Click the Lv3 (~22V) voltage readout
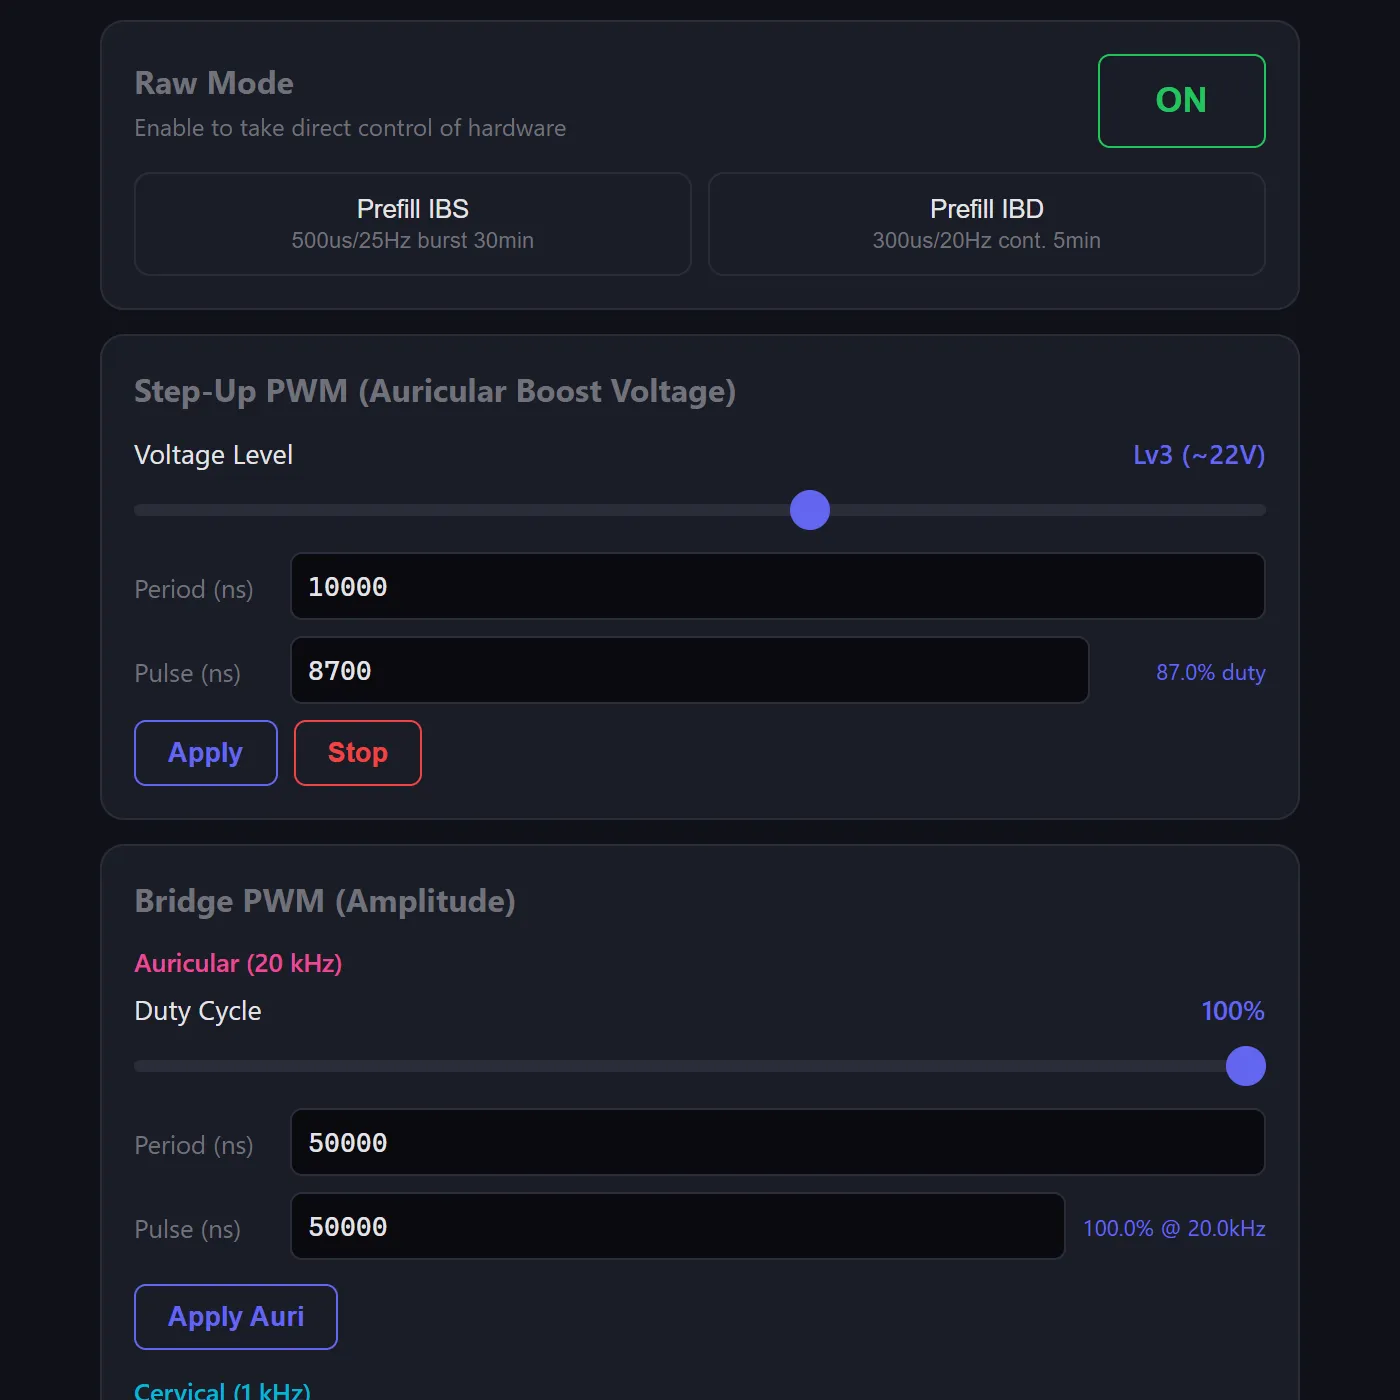 click(1198, 455)
